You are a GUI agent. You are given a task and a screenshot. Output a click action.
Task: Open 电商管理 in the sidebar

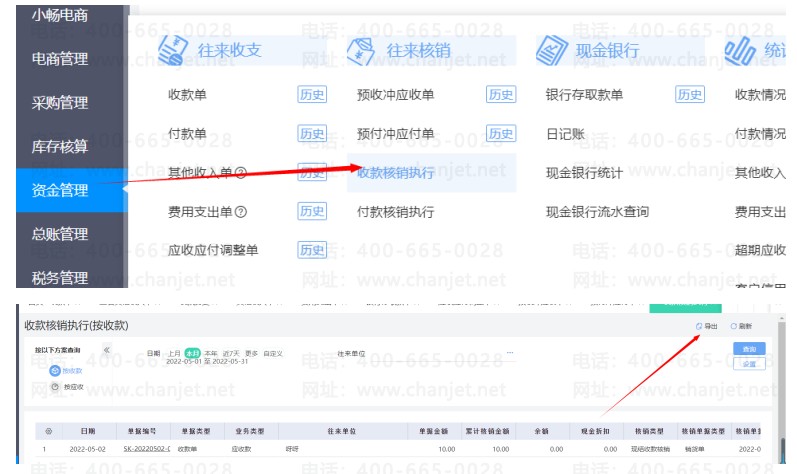tap(60, 59)
